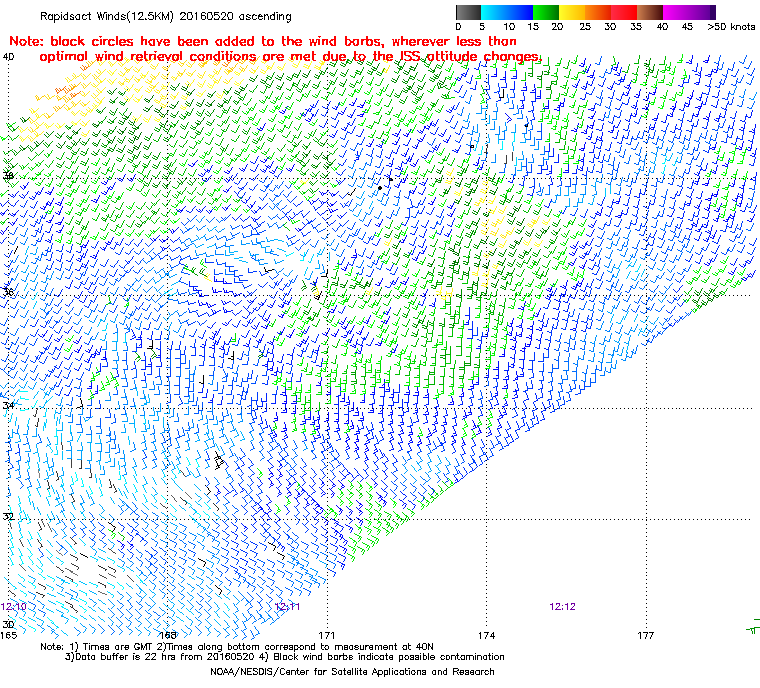Click the '45' label under the color bar
Image resolution: width=760 pixels, height=688 pixels.
tap(687, 27)
